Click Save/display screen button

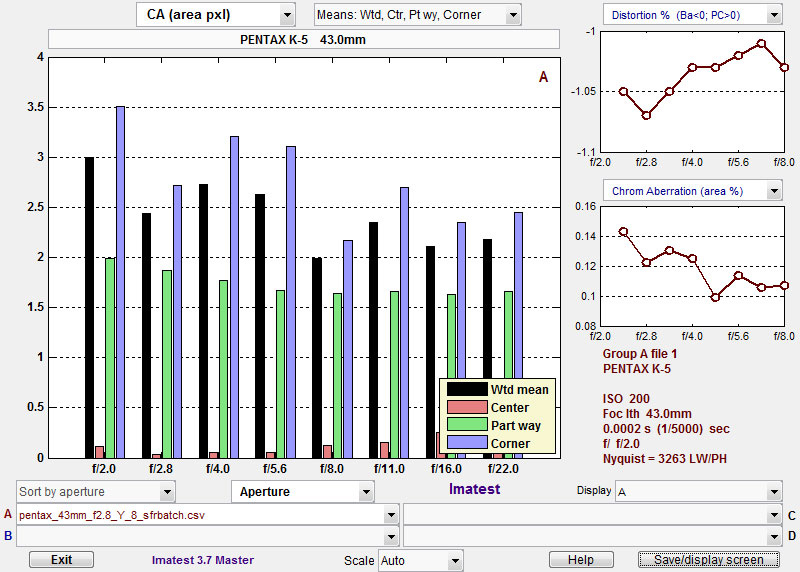click(x=709, y=560)
